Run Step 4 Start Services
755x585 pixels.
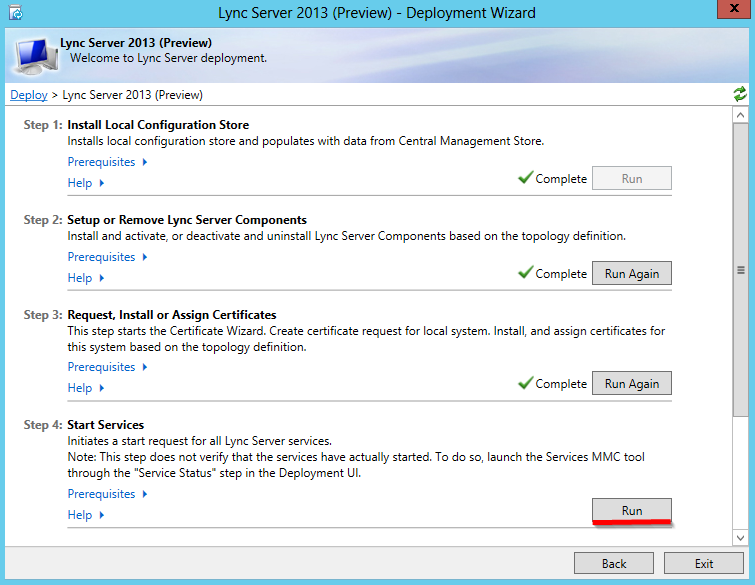[632, 510]
